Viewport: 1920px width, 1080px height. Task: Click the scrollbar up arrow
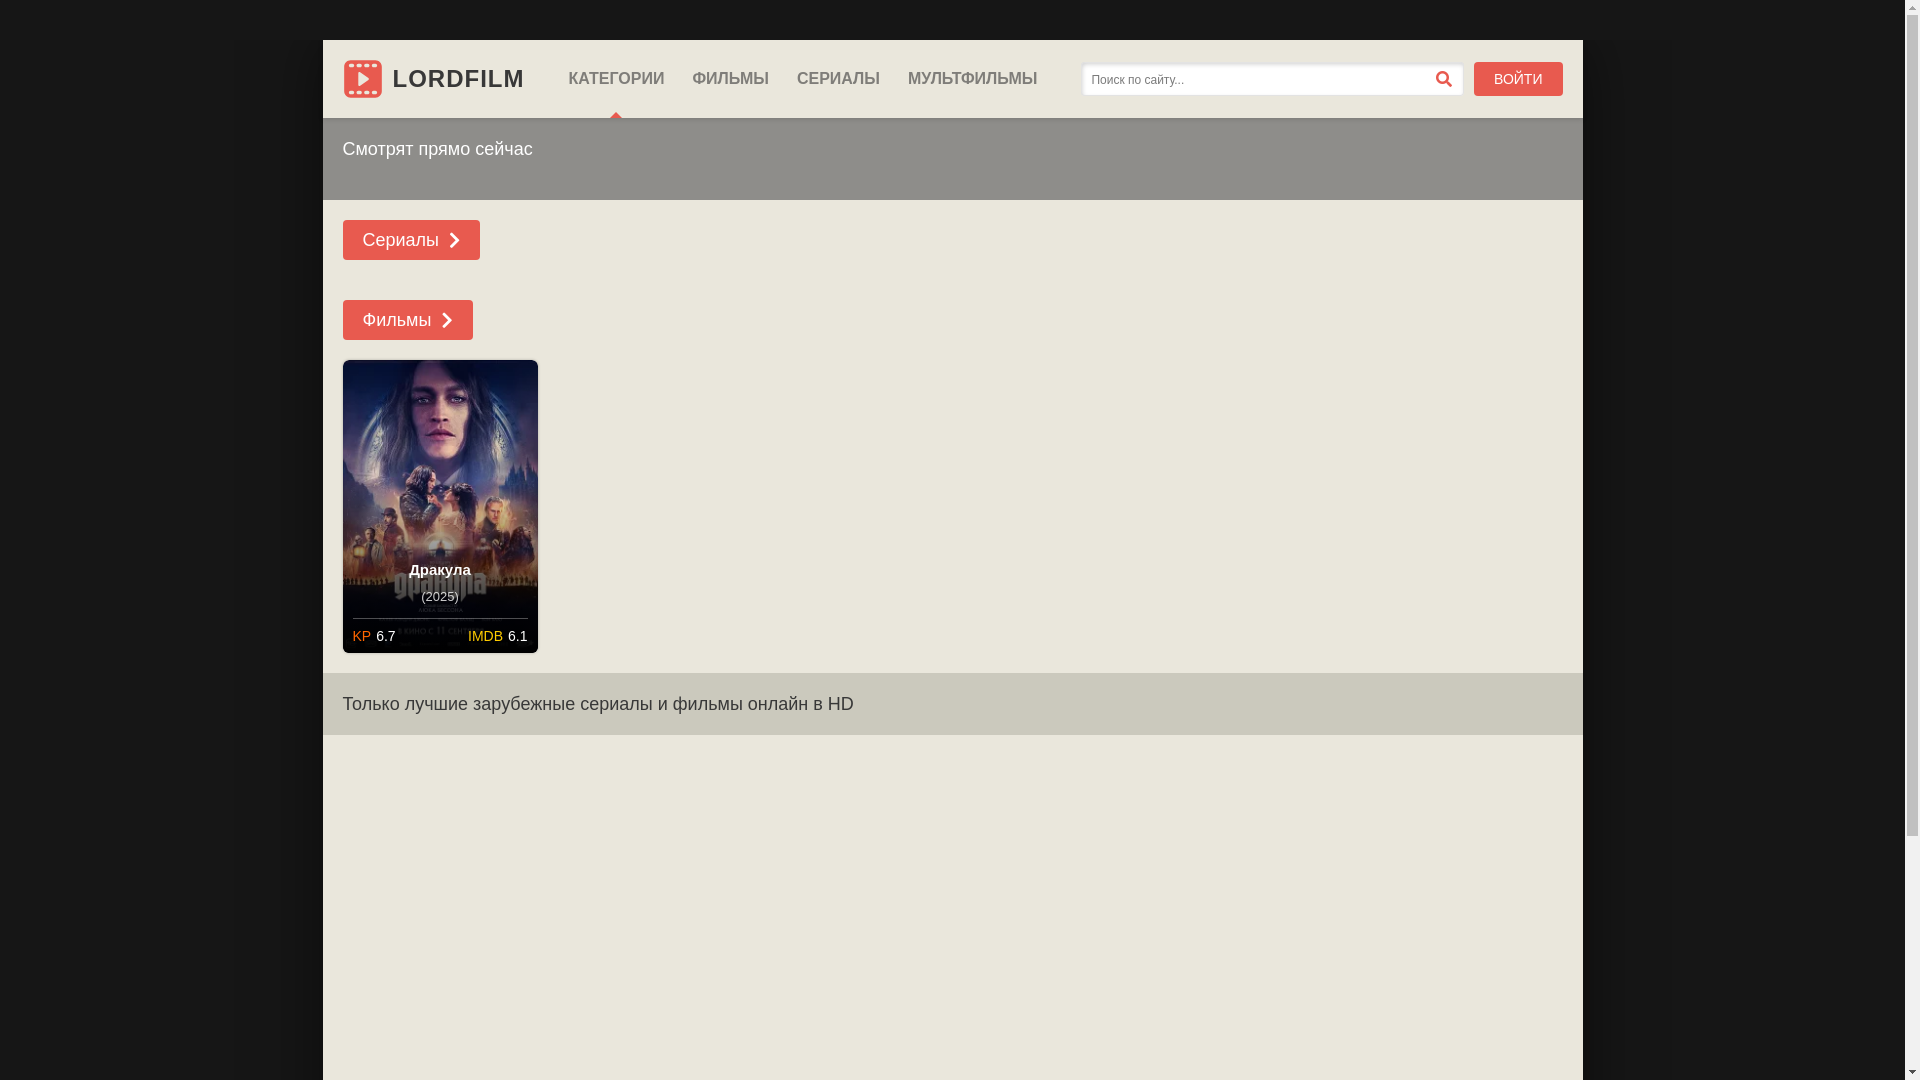[1912, 8]
